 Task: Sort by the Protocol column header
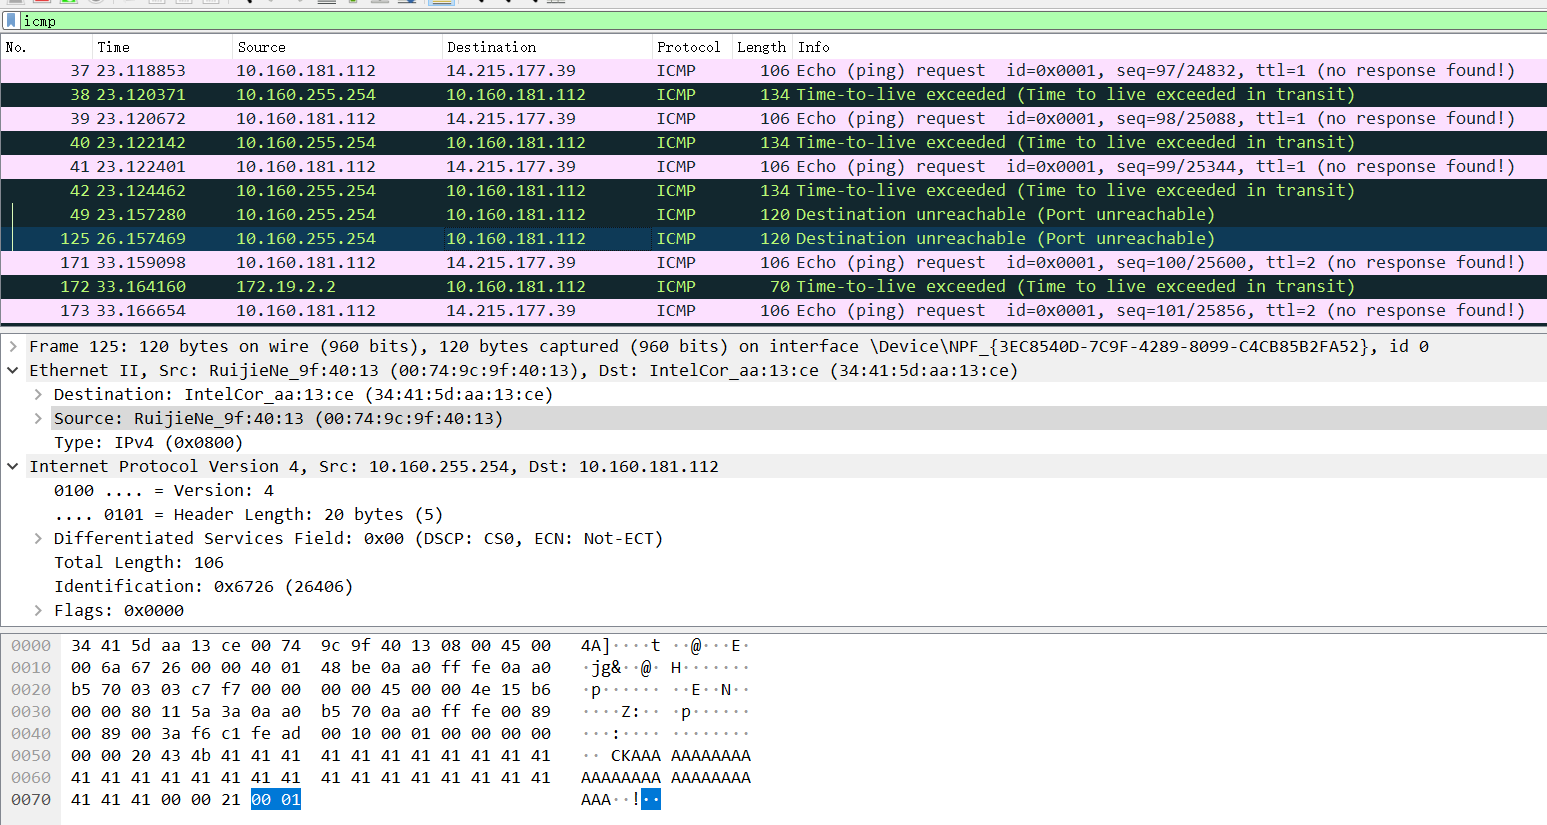click(x=692, y=47)
